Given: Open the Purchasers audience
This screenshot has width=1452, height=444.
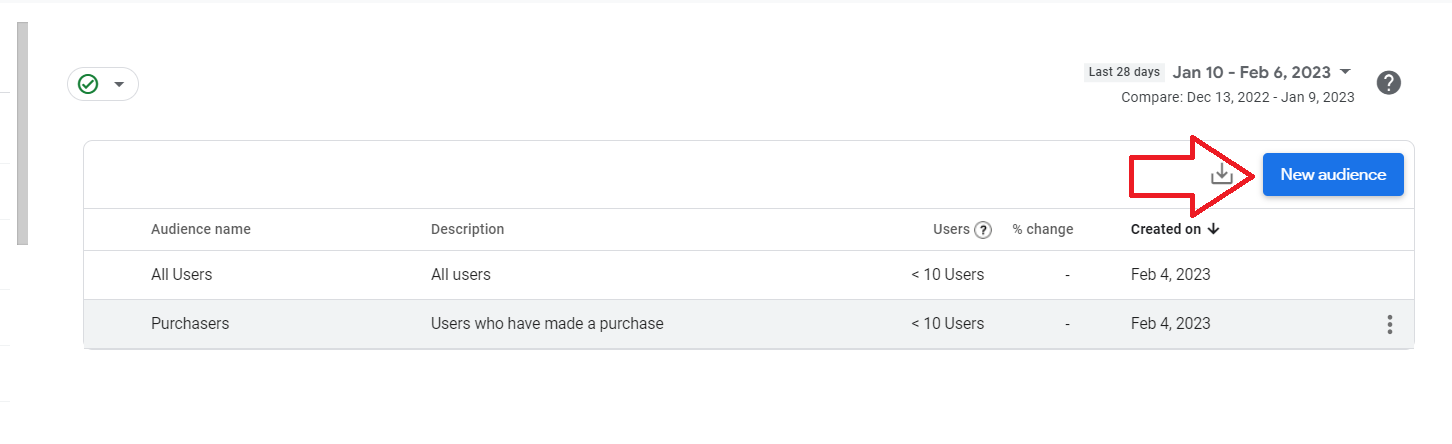Looking at the screenshot, I should click(190, 324).
